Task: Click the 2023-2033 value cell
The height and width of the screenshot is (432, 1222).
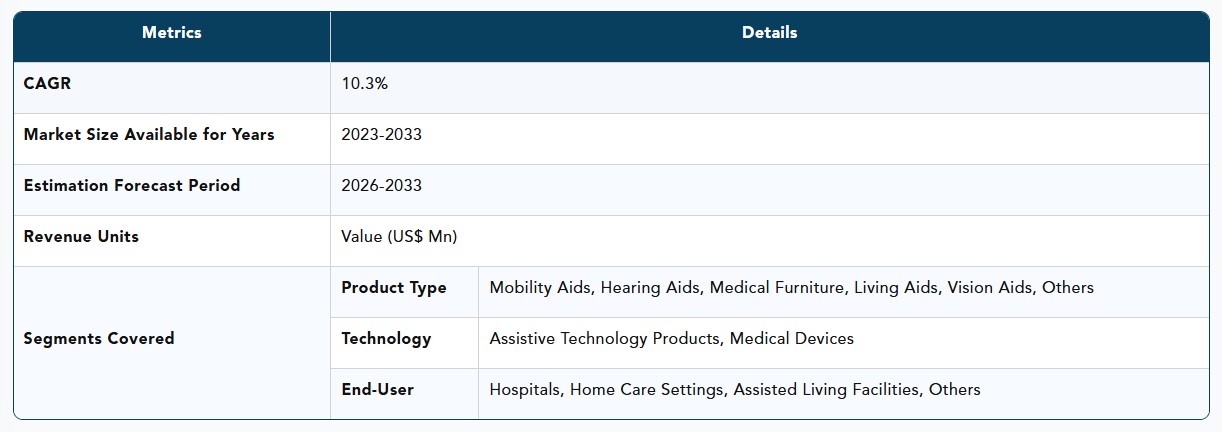Action: [381, 134]
